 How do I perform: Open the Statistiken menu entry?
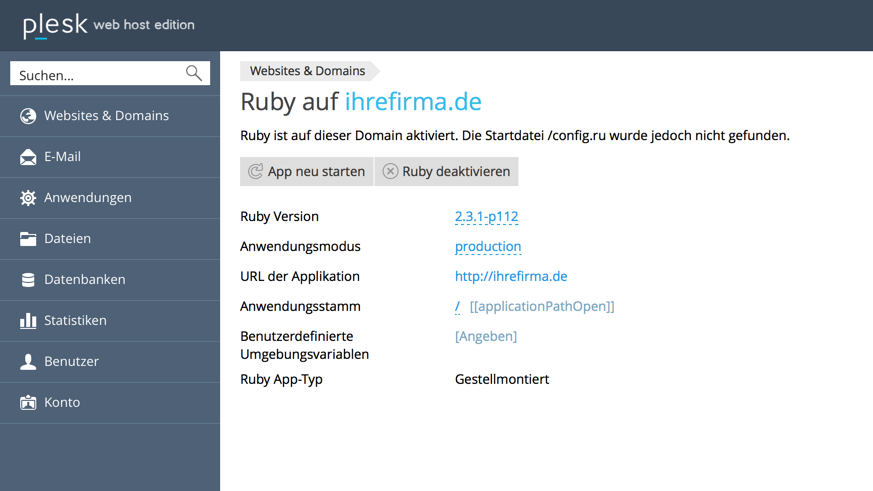tap(75, 321)
